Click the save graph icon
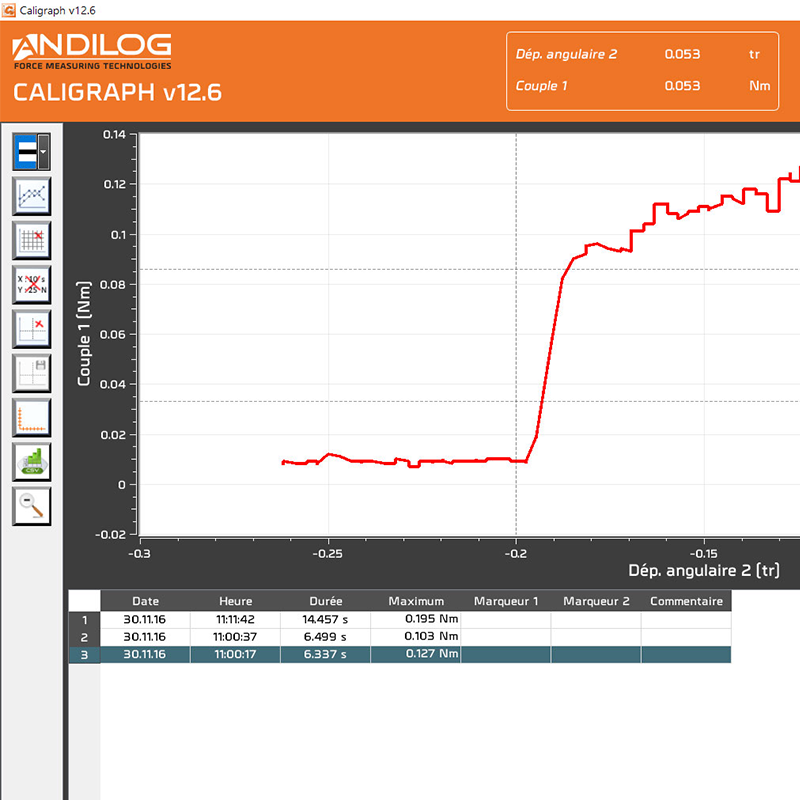This screenshot has height=800, width=800. [31, 373]
